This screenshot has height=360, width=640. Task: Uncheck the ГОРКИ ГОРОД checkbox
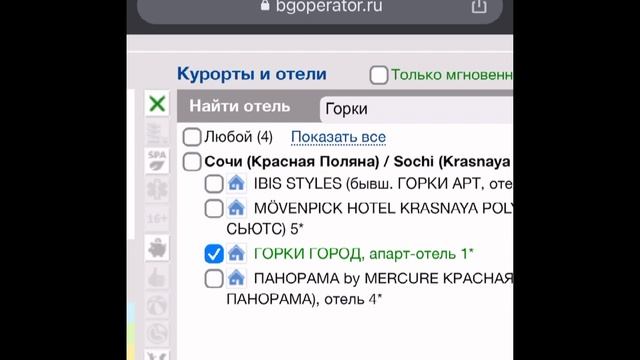tap(214, 254)
